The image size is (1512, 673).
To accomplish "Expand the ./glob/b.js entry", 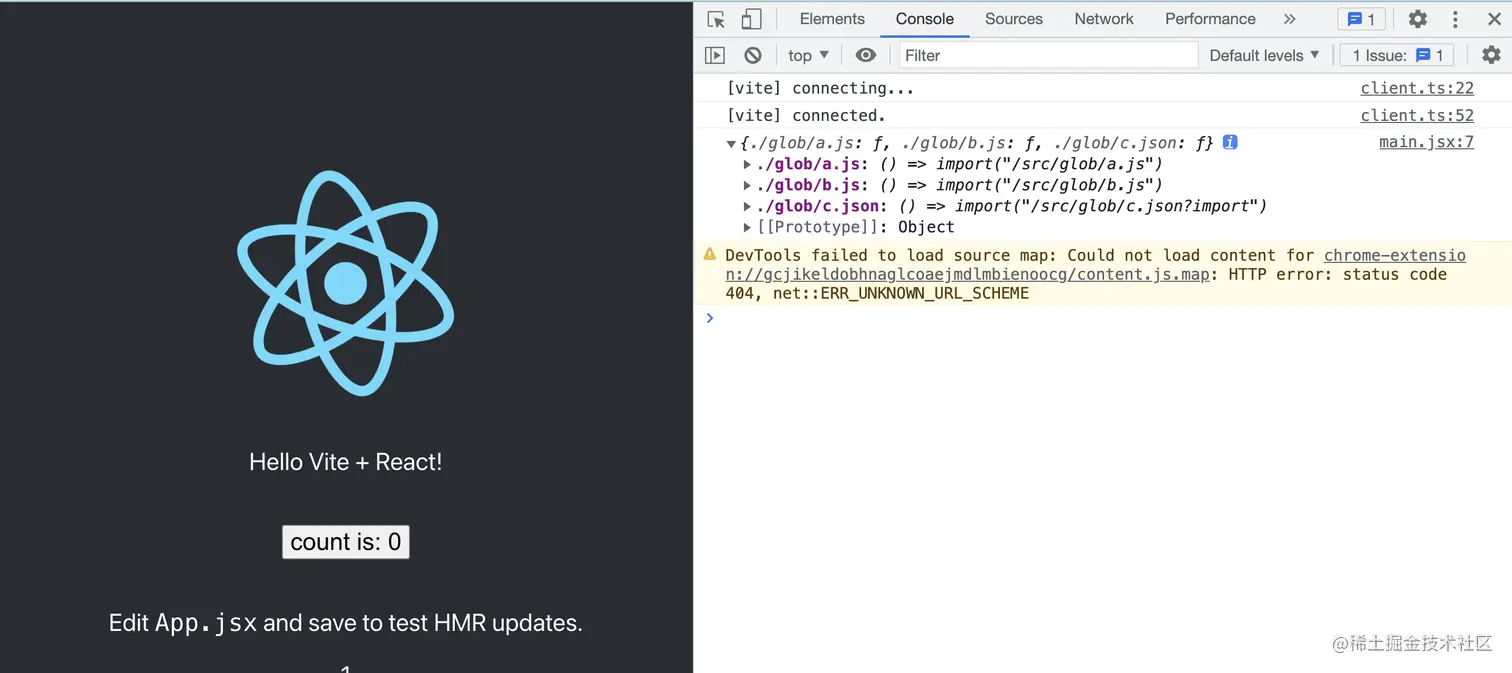I will 747,185.
